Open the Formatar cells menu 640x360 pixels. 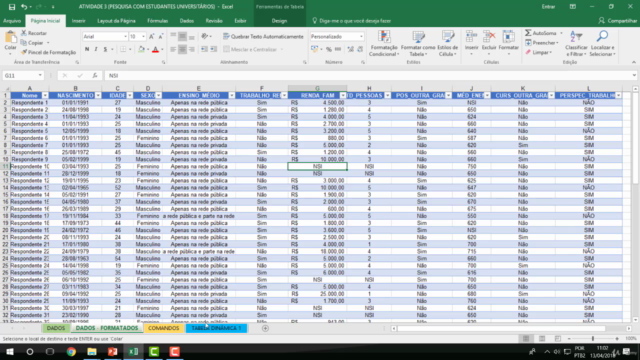(x=509, y=43)
